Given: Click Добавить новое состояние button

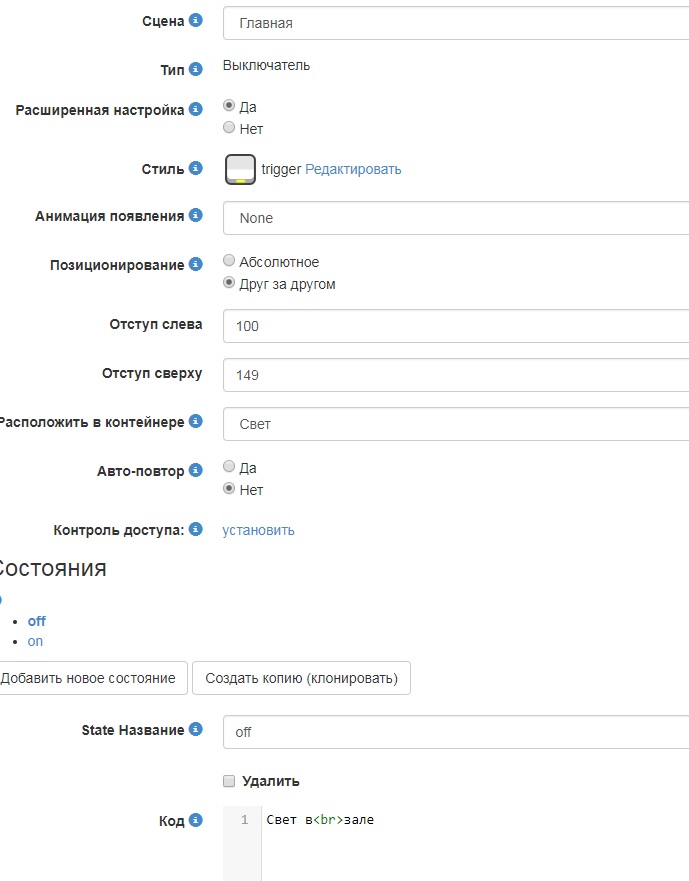Looking at the screenshot, I should pyautogui.click(x=88, y=678).
